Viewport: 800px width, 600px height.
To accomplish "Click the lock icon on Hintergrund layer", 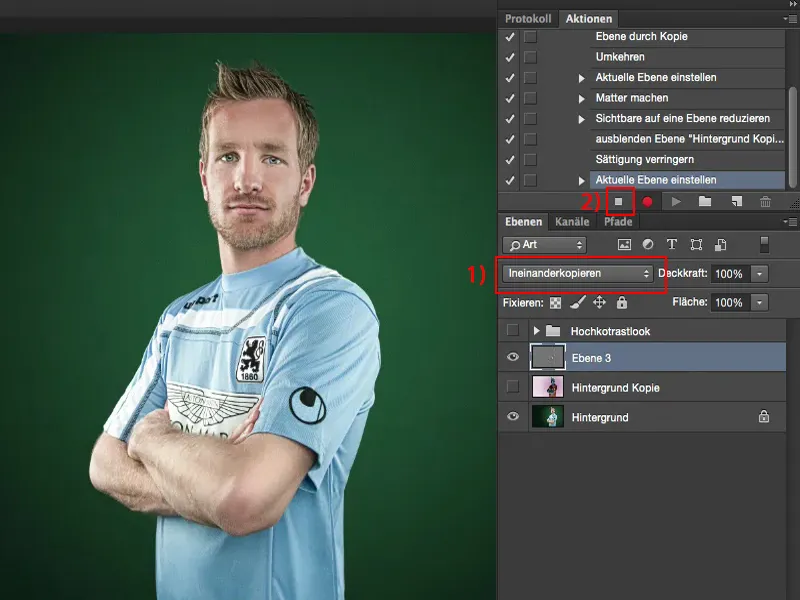I will click(x=763, y=416).
